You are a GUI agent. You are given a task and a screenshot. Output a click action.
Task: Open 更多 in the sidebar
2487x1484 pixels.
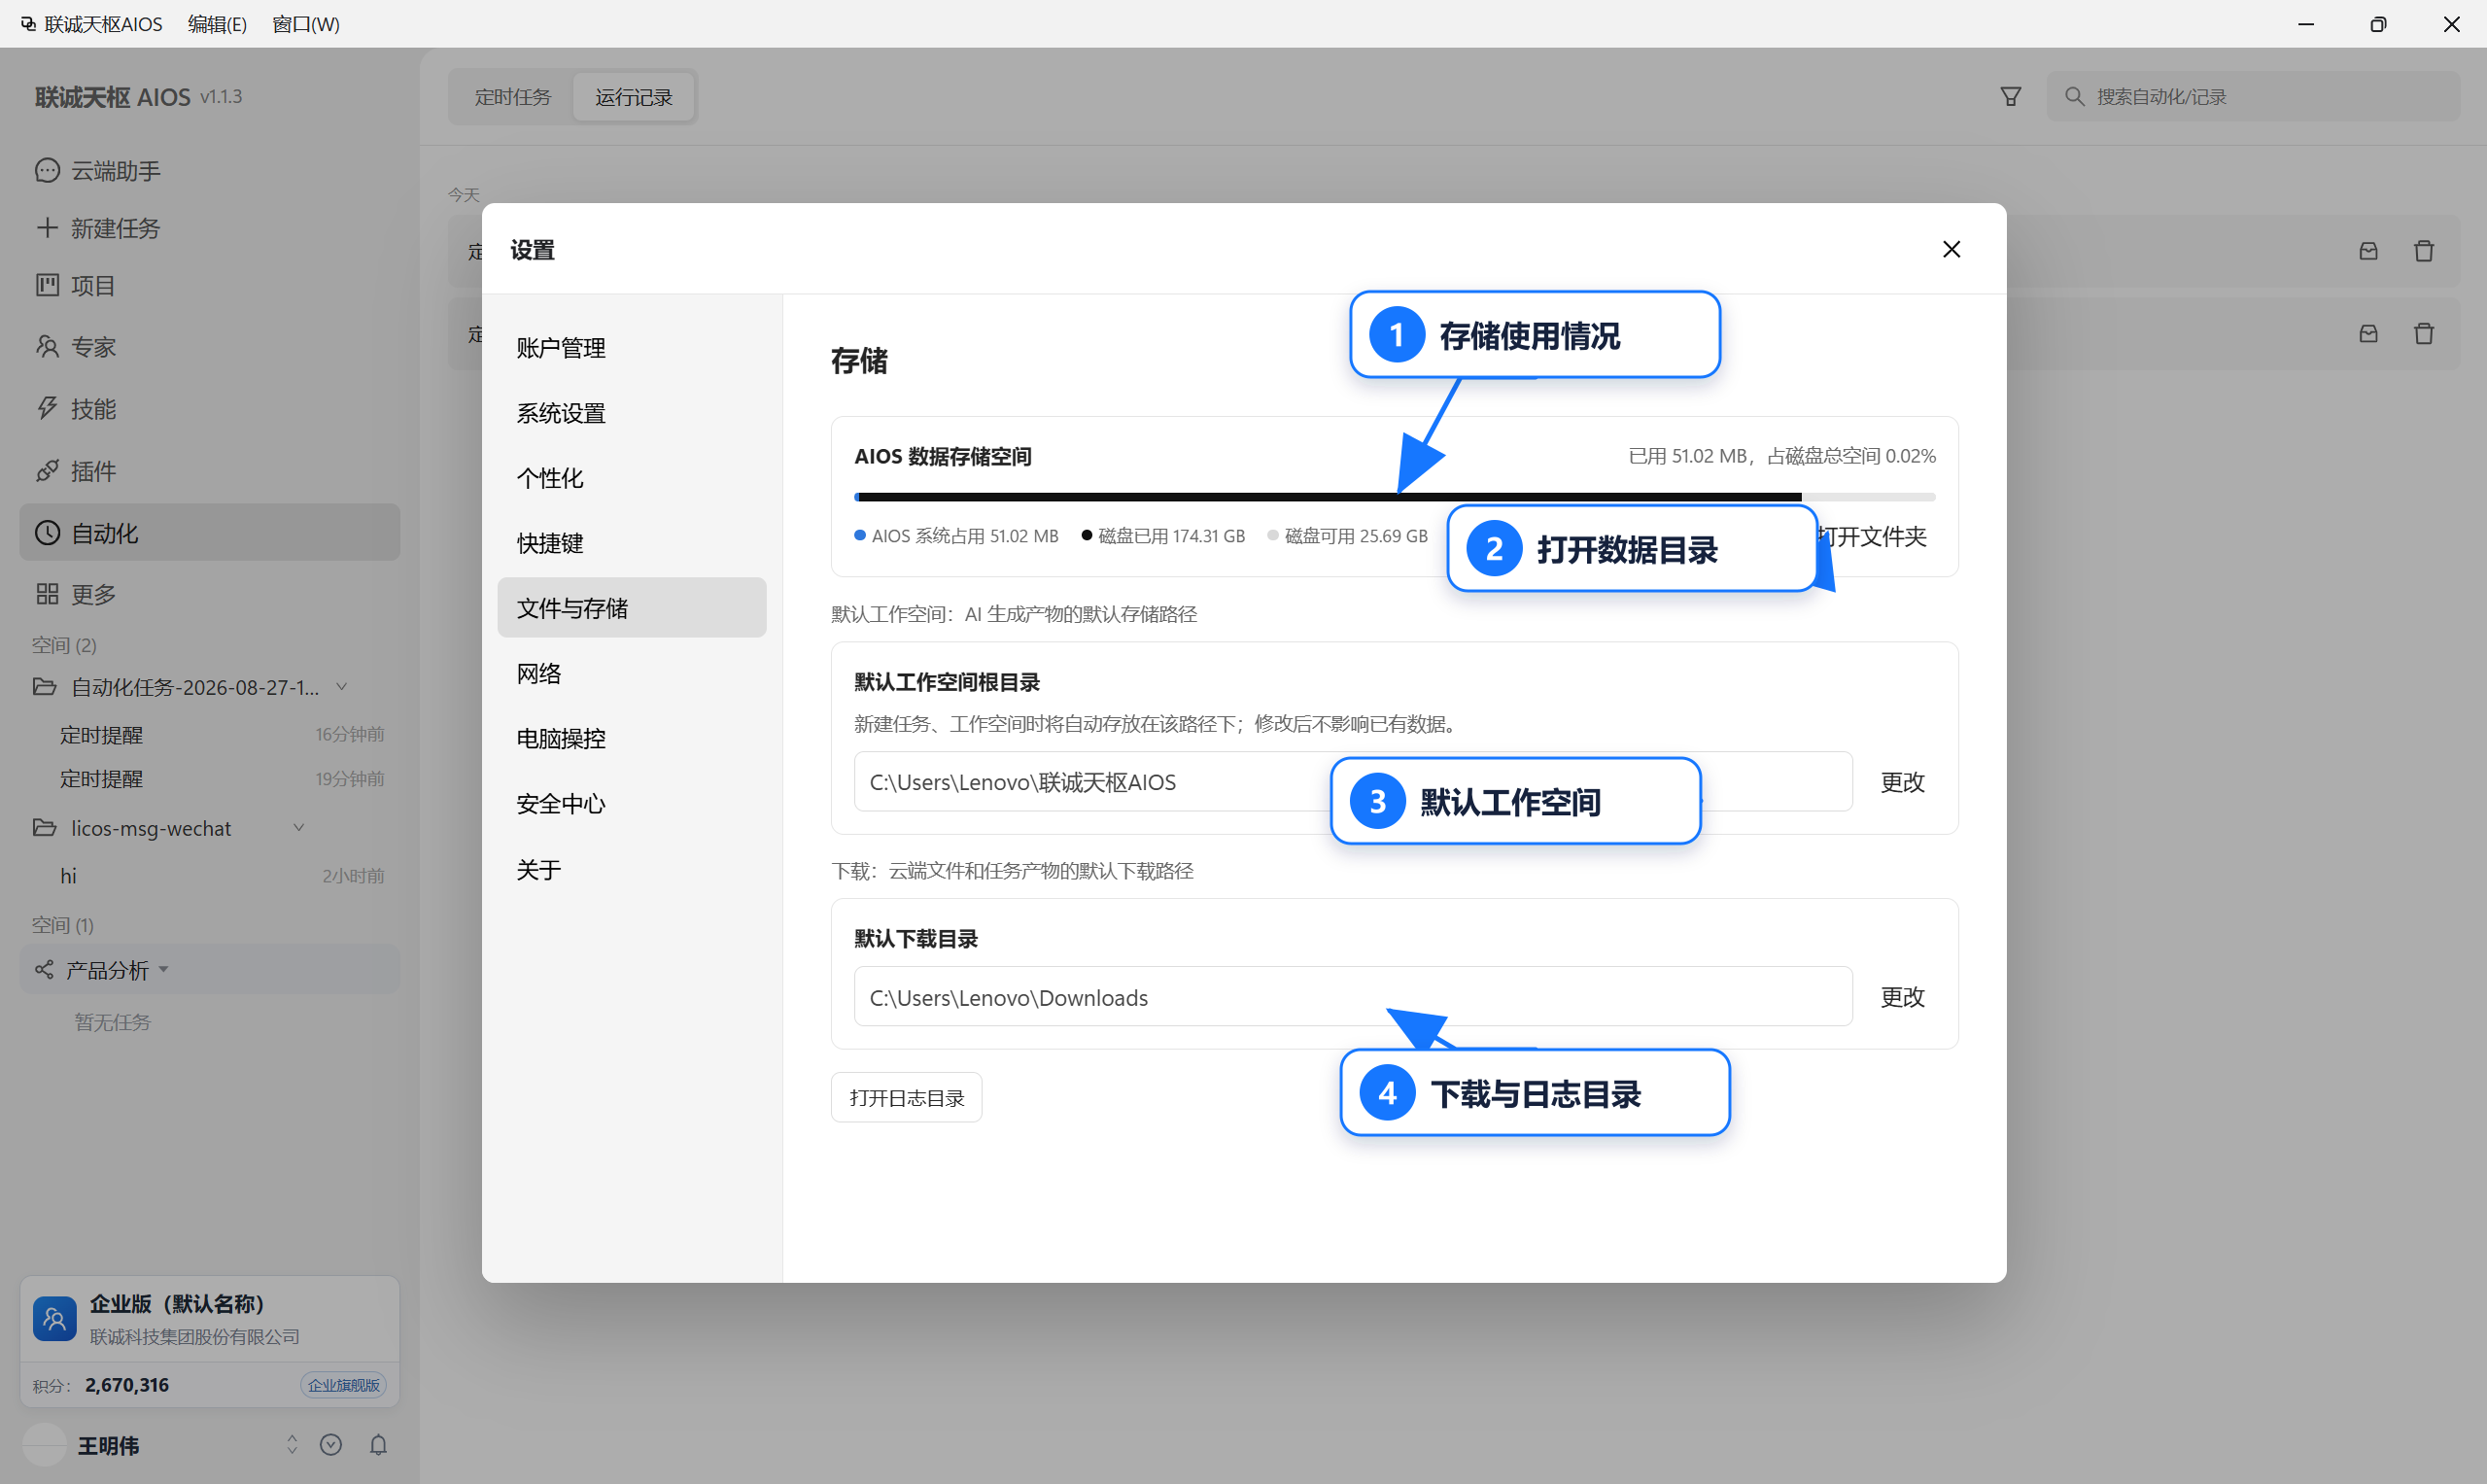point(210,595)
